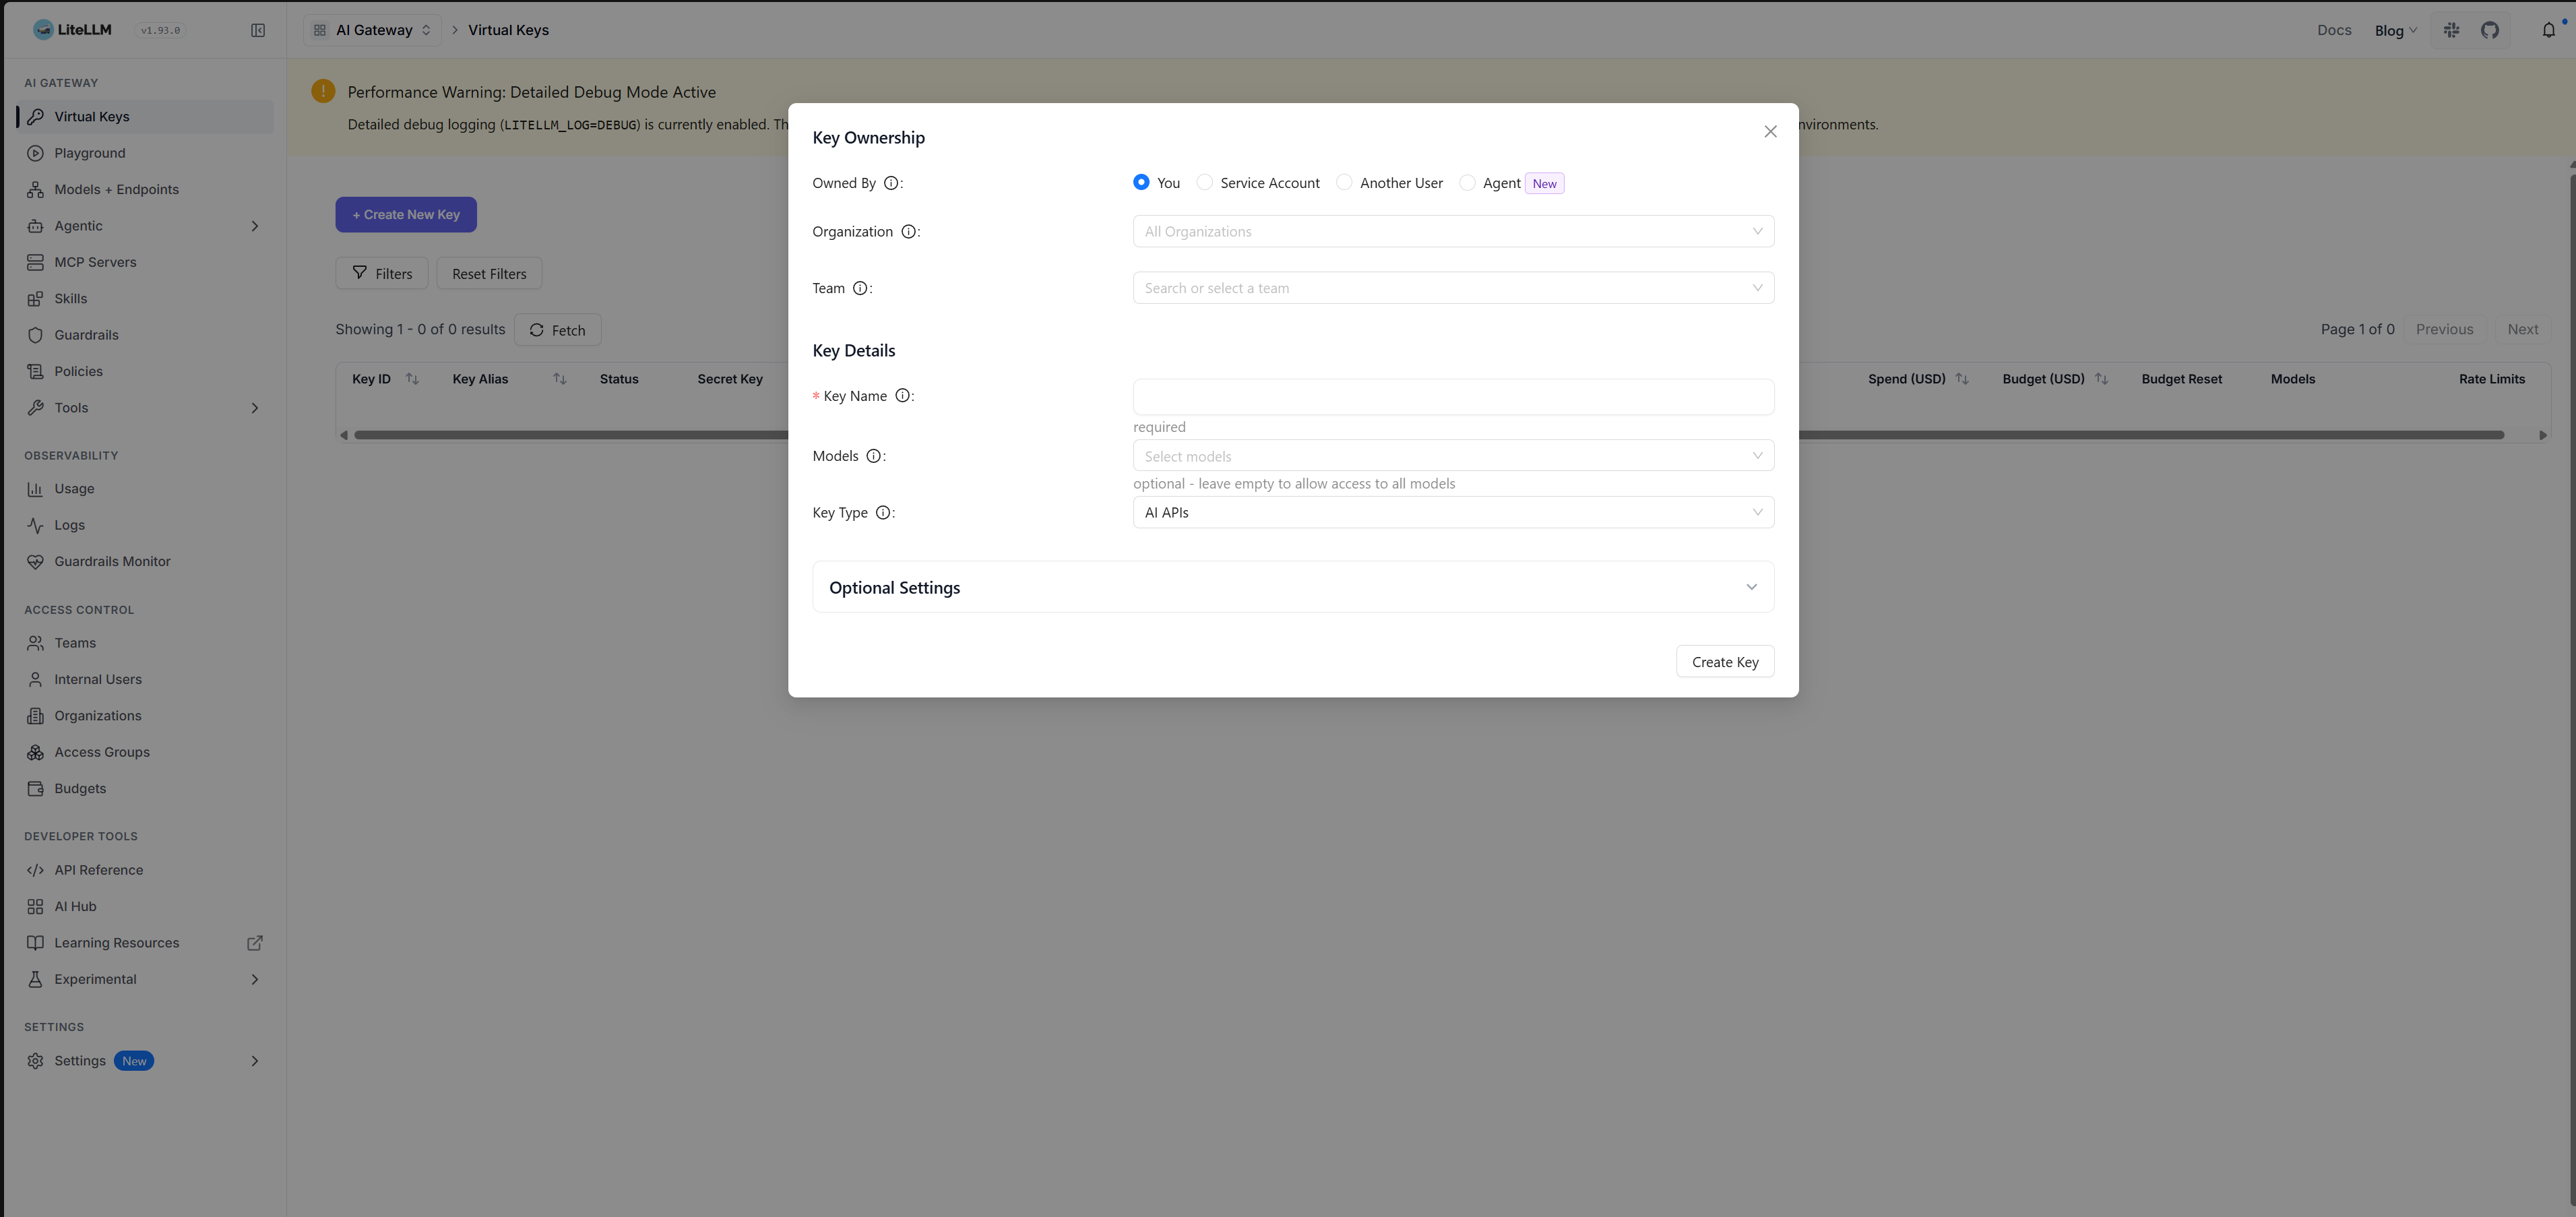Click info icon next to Owned By

[891, 183]
